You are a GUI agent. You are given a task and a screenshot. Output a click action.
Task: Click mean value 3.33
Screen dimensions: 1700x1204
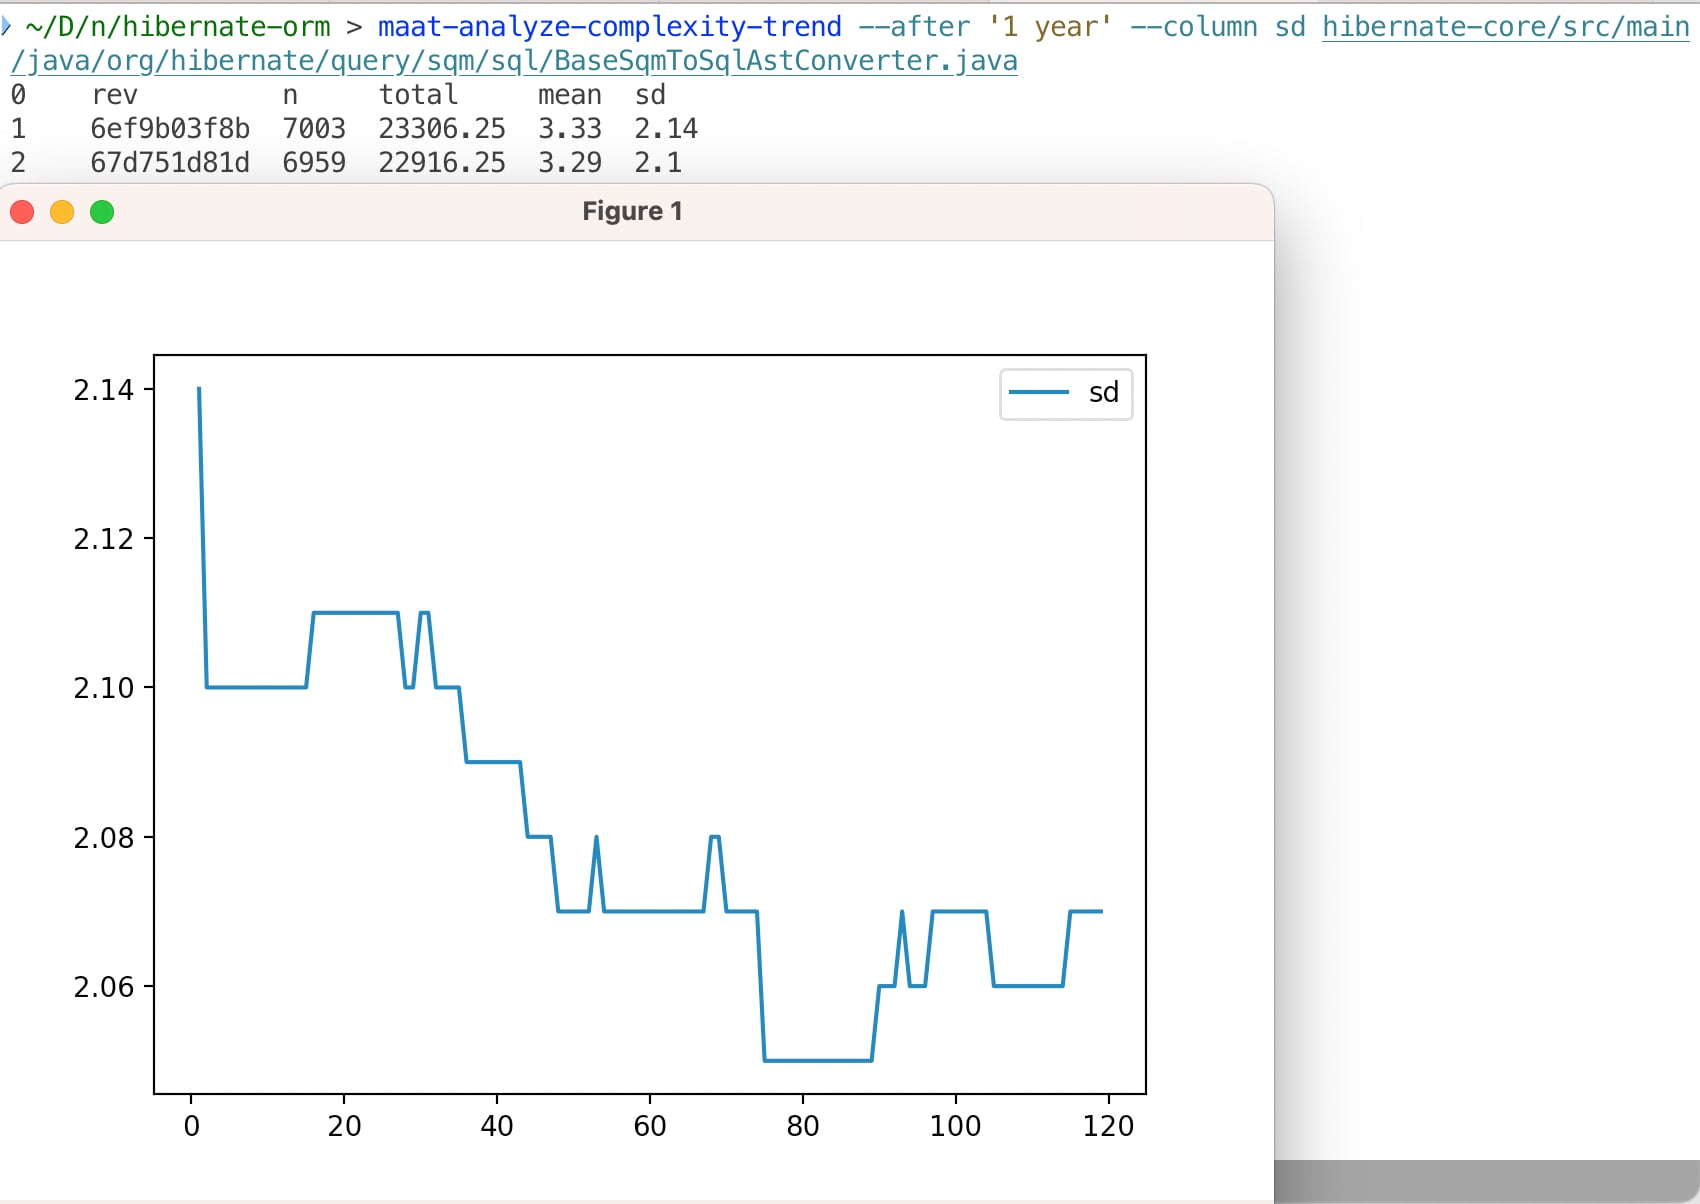[570, 129]
